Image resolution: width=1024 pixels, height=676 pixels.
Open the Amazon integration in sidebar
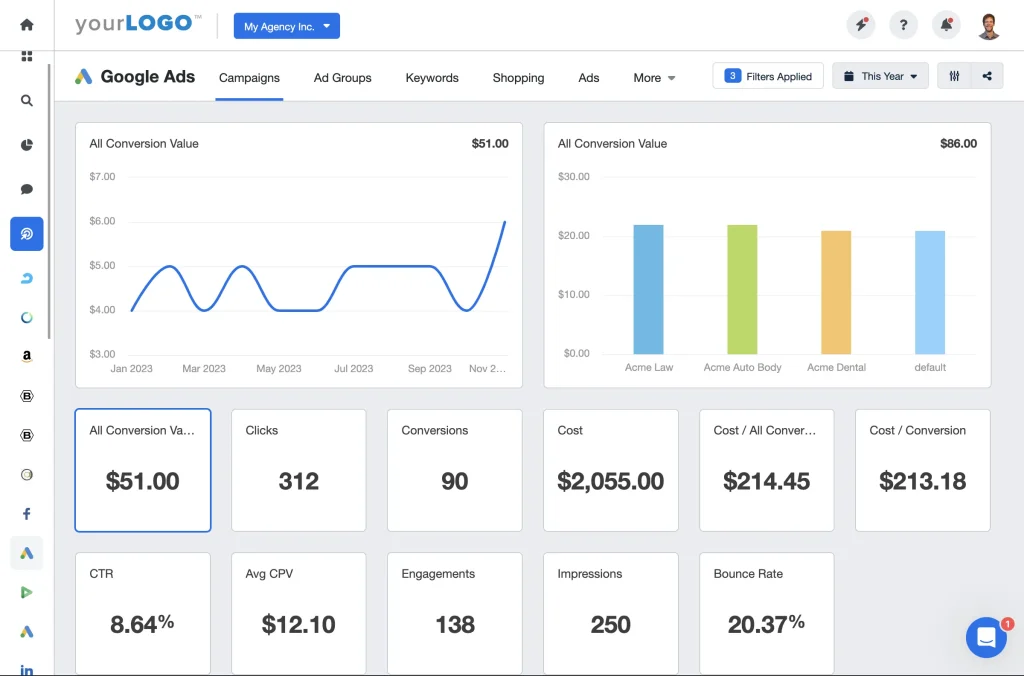[x=27, y=356]
